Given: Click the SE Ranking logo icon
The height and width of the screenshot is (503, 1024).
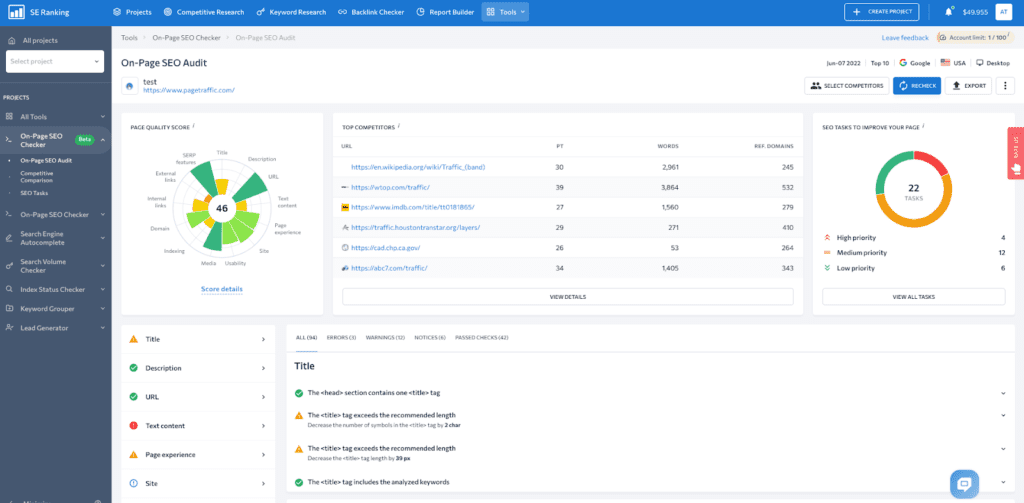Looking at the screenshot, I should (x=16, y=12).
